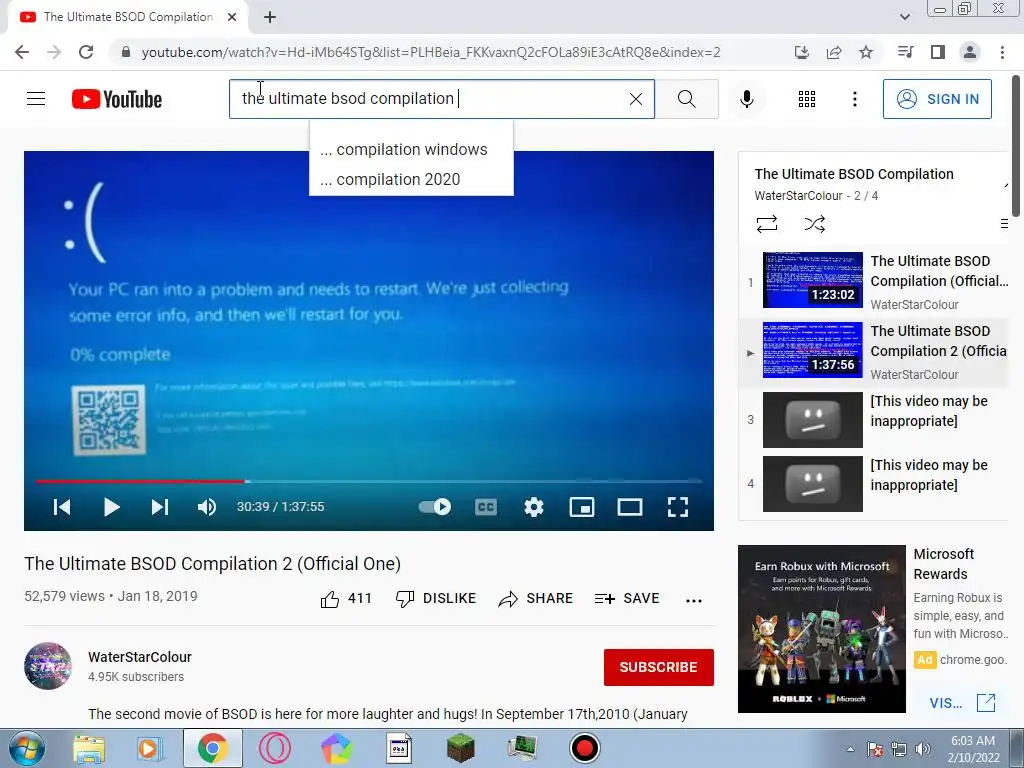Clear the search box with X
The width and height of the screenshot is (1024, 768).
[635, 99]
